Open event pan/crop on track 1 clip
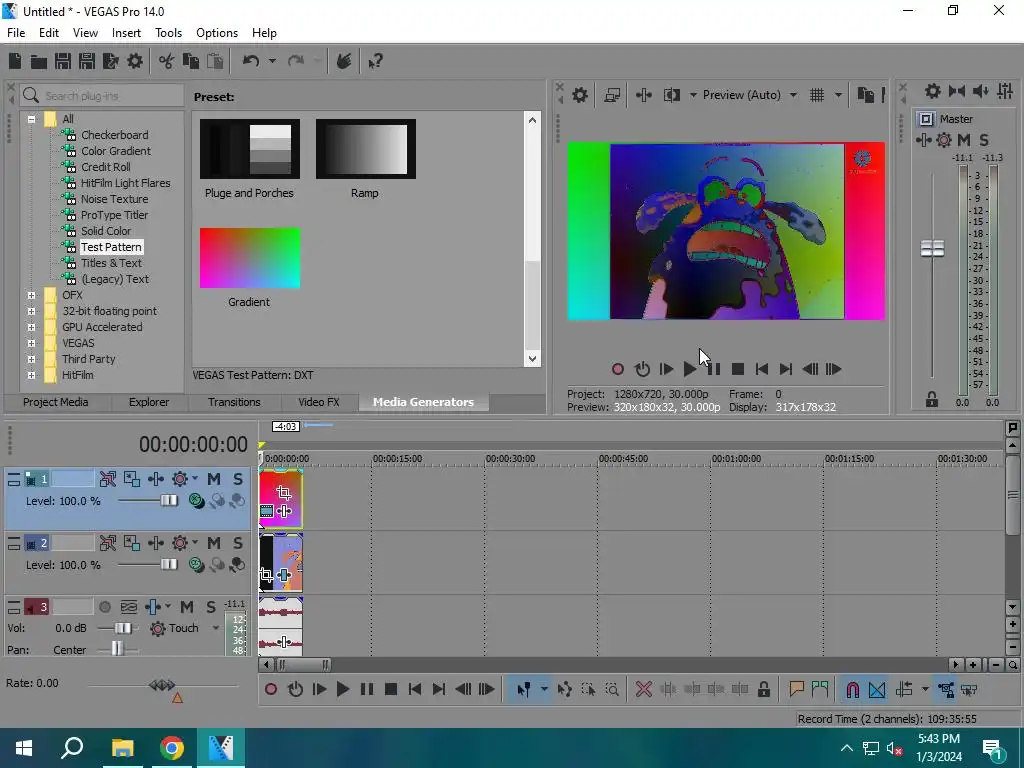This screenshot has height=768, width=1024. 283,492
